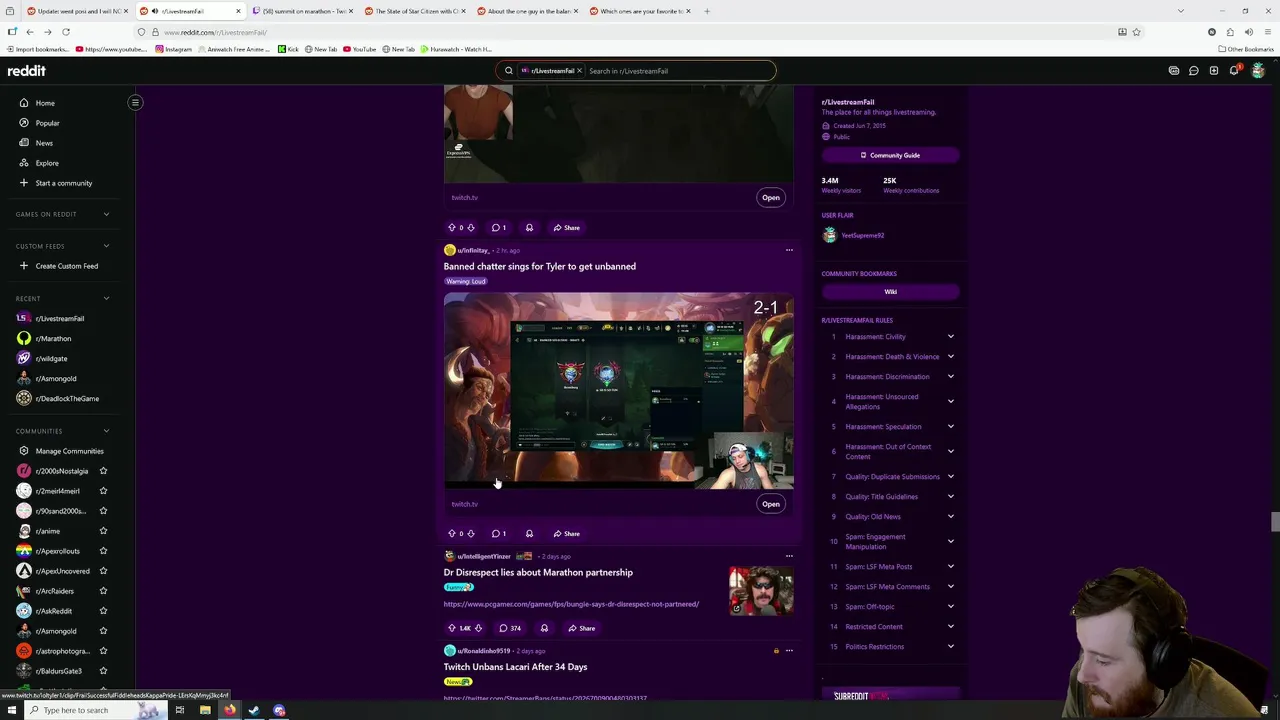
Task: Click the Reddit logo
Action: coord(27,71)
